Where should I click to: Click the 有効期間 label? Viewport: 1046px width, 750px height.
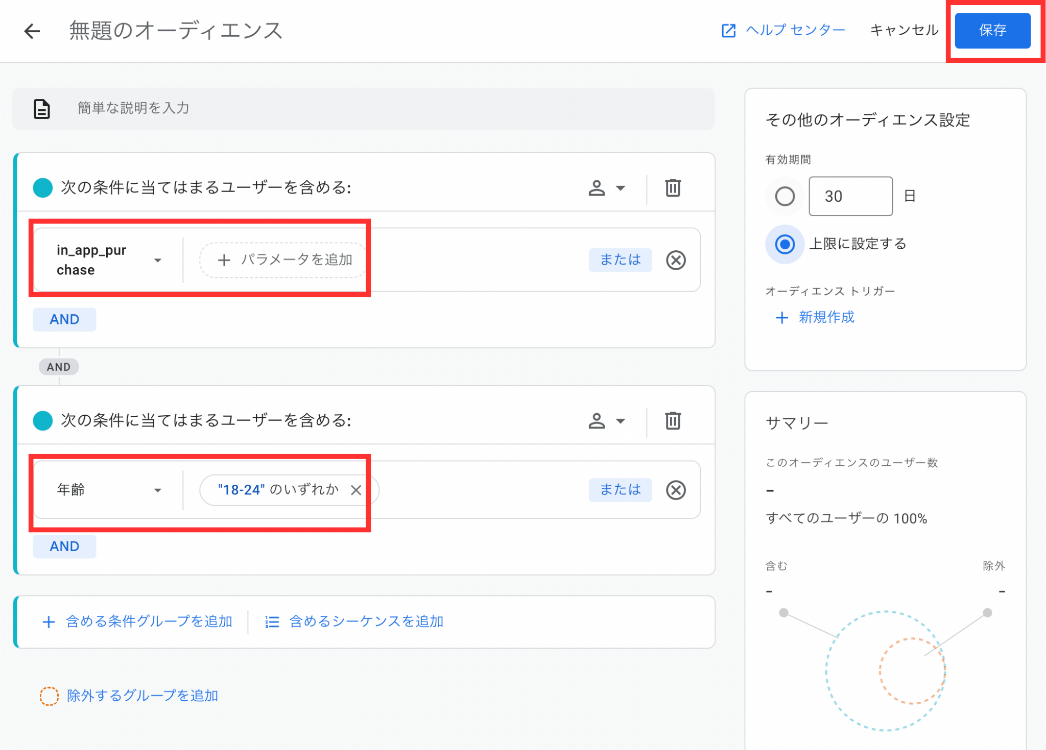click(789, 159)
